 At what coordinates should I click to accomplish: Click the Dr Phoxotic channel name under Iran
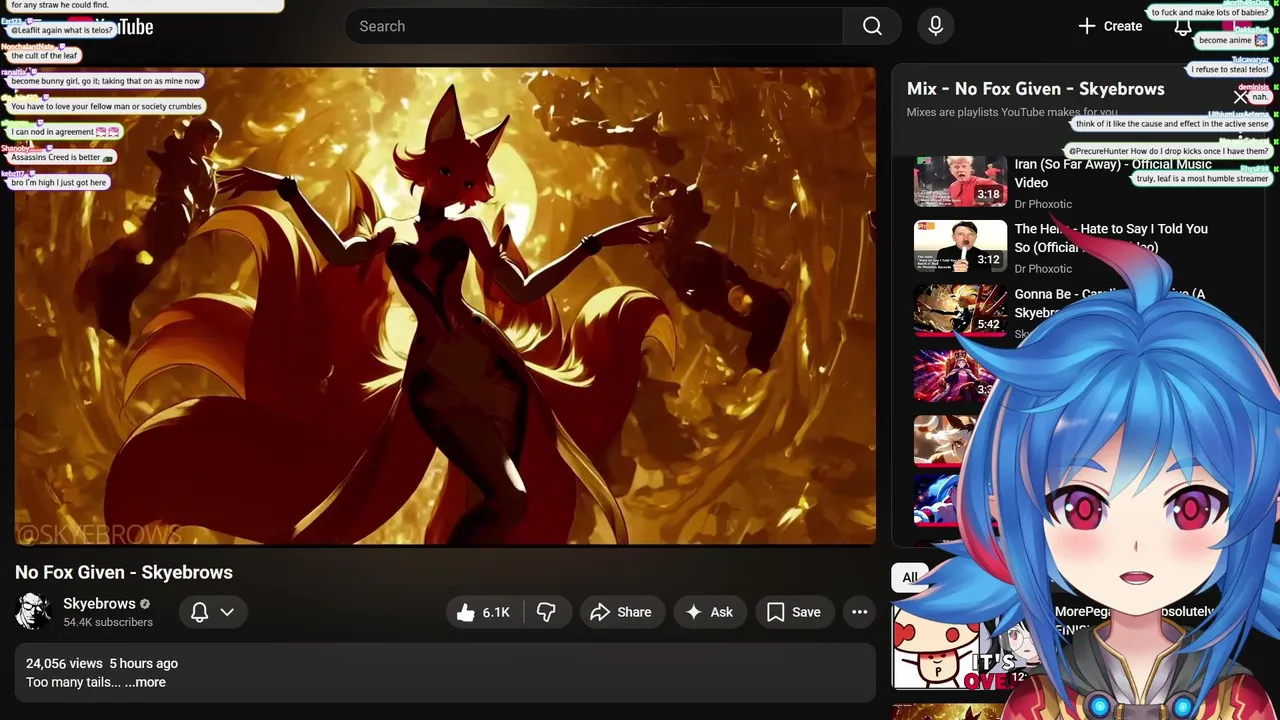(x=1043, y=204)
